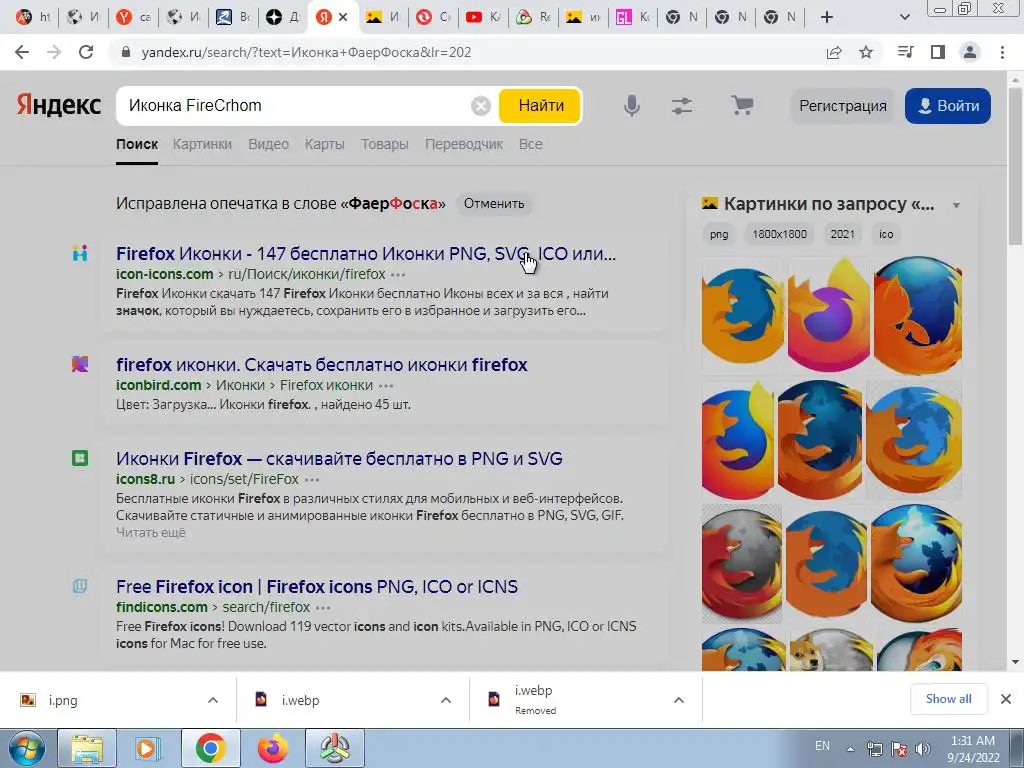The width and height of the screenshot is (1024, 768).
Task: Open the icons8.ru result three-dot menu
Action: [x=312, y=480]
